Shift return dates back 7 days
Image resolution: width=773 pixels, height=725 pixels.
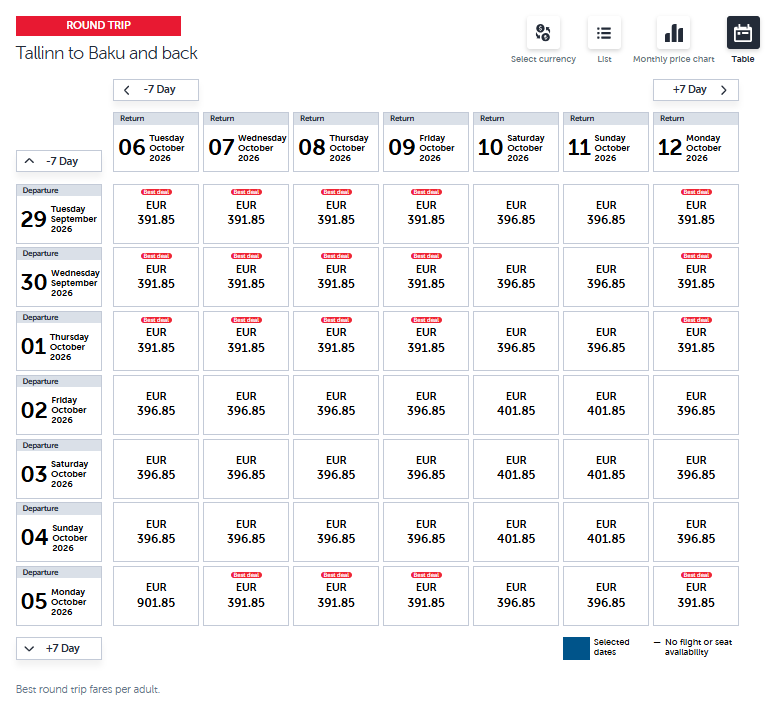click(x=156, y=90)
